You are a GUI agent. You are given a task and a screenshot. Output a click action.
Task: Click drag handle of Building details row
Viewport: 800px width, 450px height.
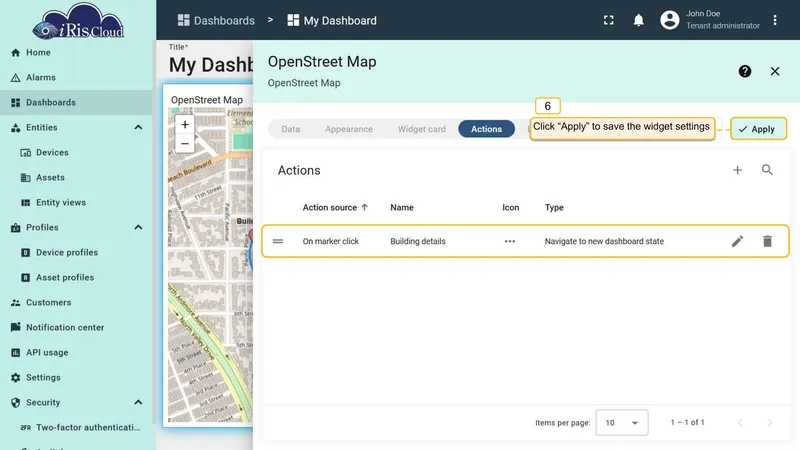tap(278, 241)
